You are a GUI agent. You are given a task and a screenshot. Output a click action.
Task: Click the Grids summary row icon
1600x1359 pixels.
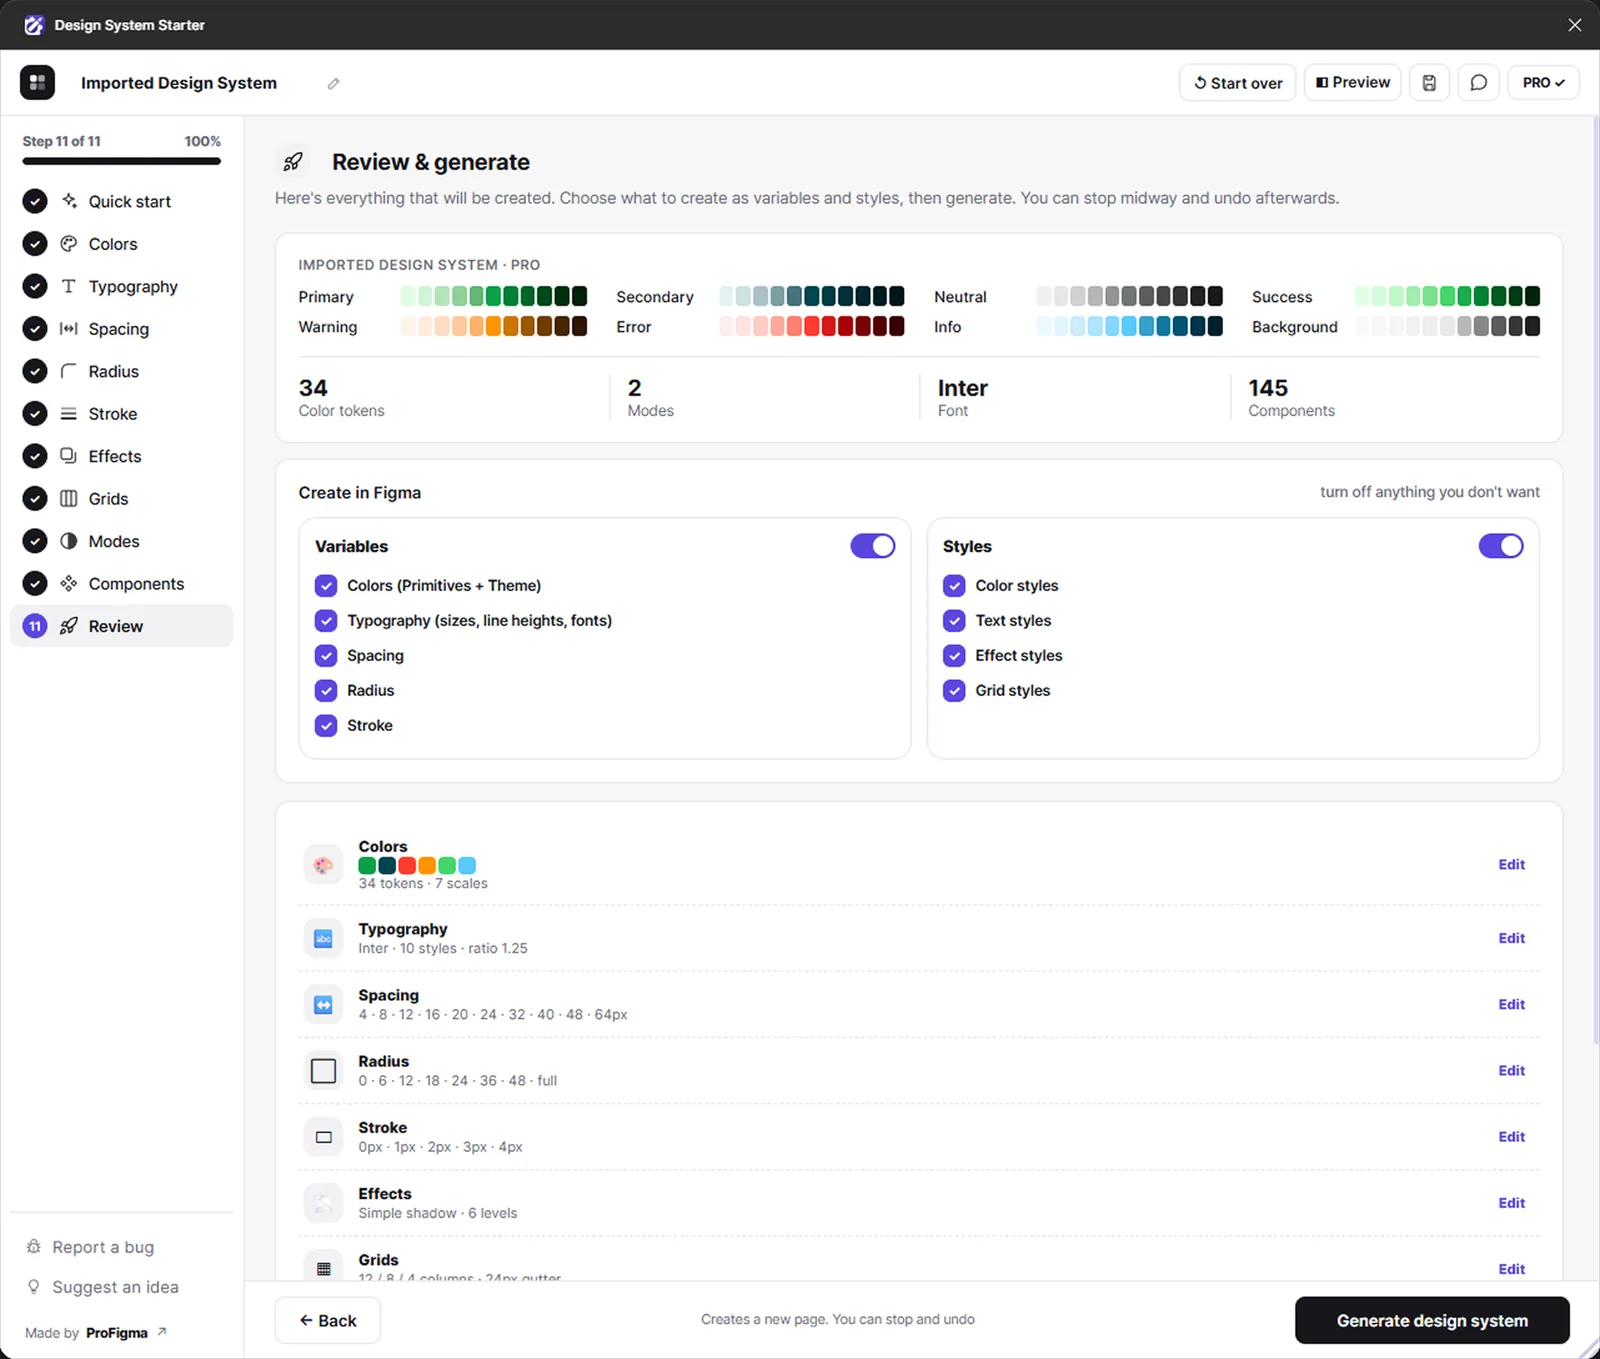[x=323, y=1269]
